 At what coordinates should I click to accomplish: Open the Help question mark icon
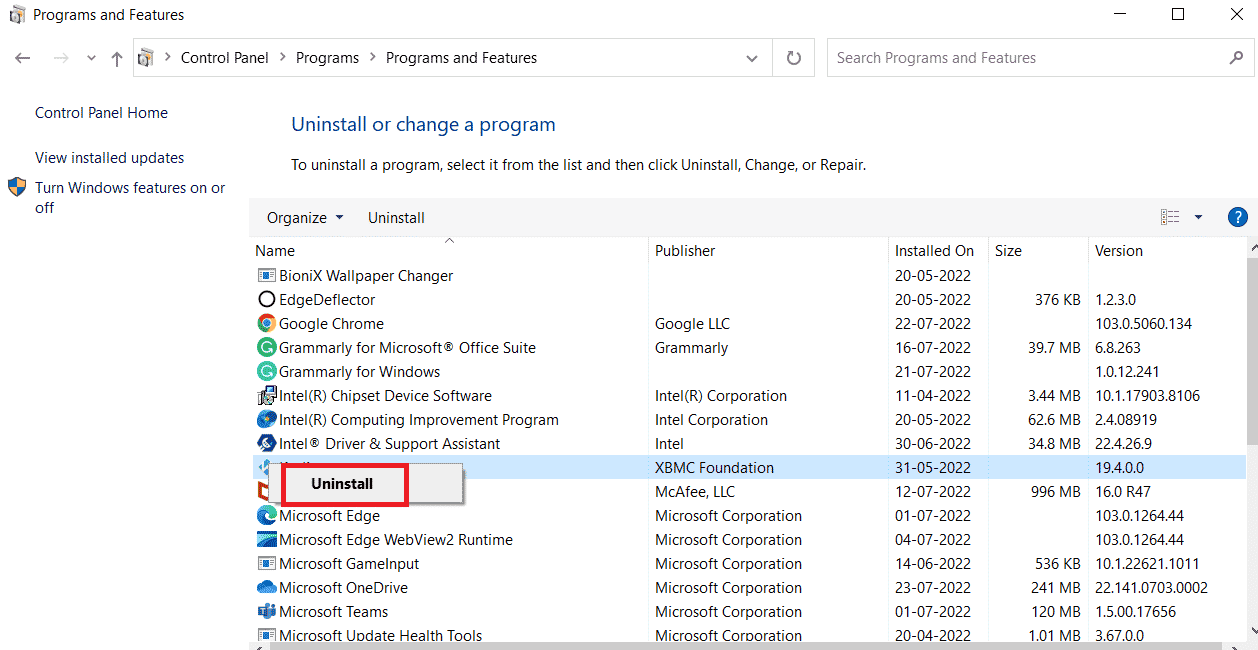(x=1237, y=217)
